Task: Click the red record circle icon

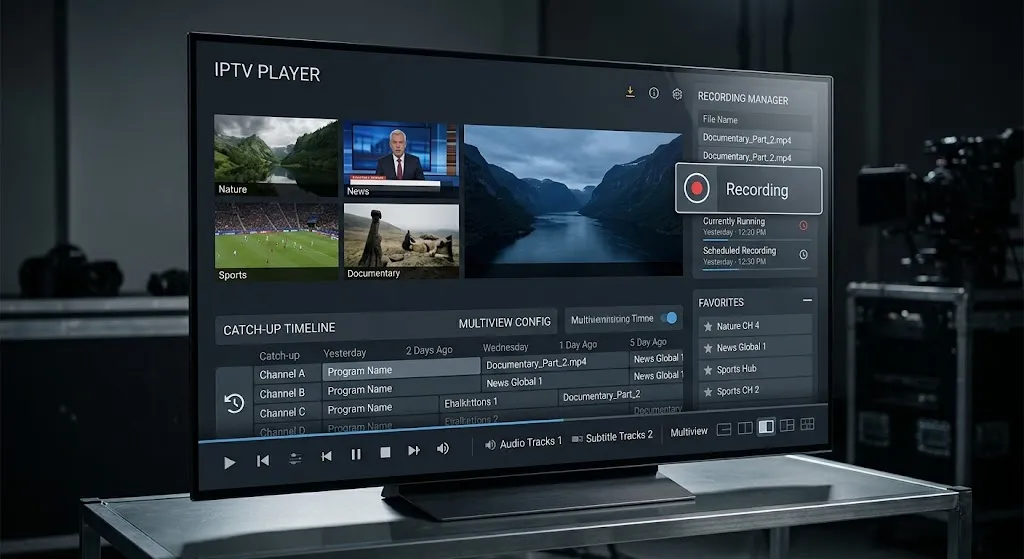Action: 697,188
